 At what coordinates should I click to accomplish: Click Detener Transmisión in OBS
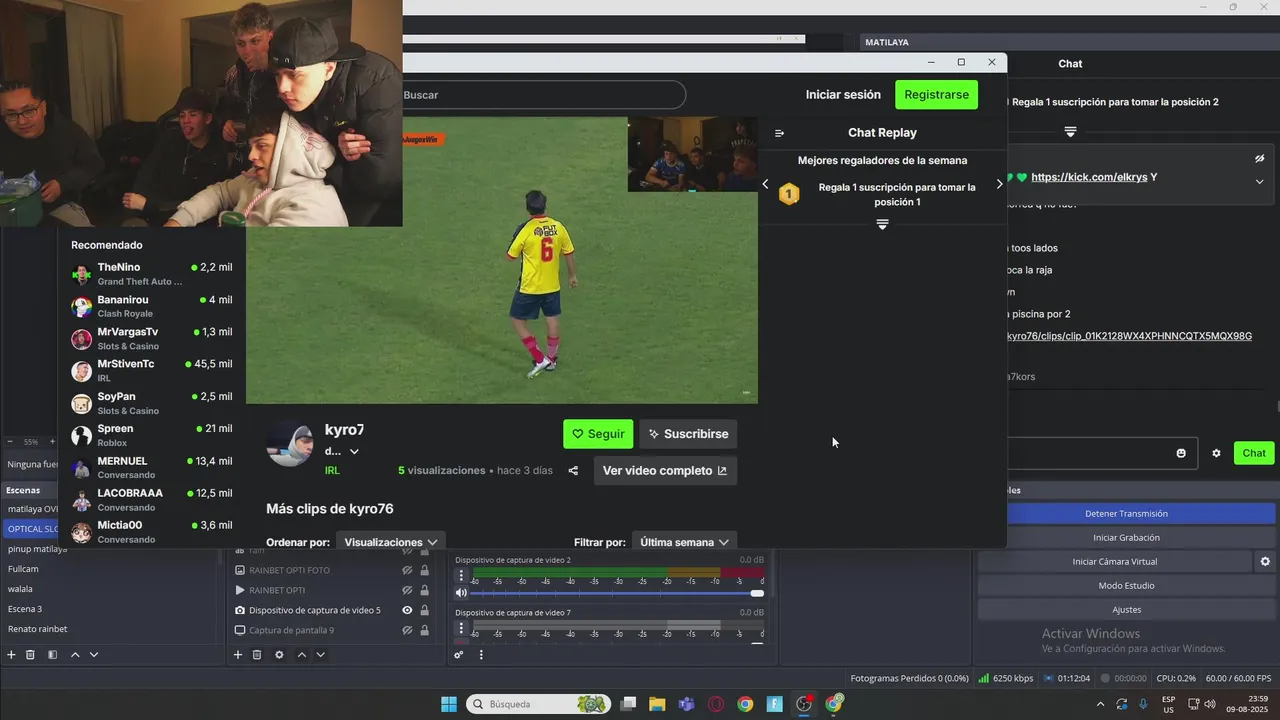click(1126, 514)
